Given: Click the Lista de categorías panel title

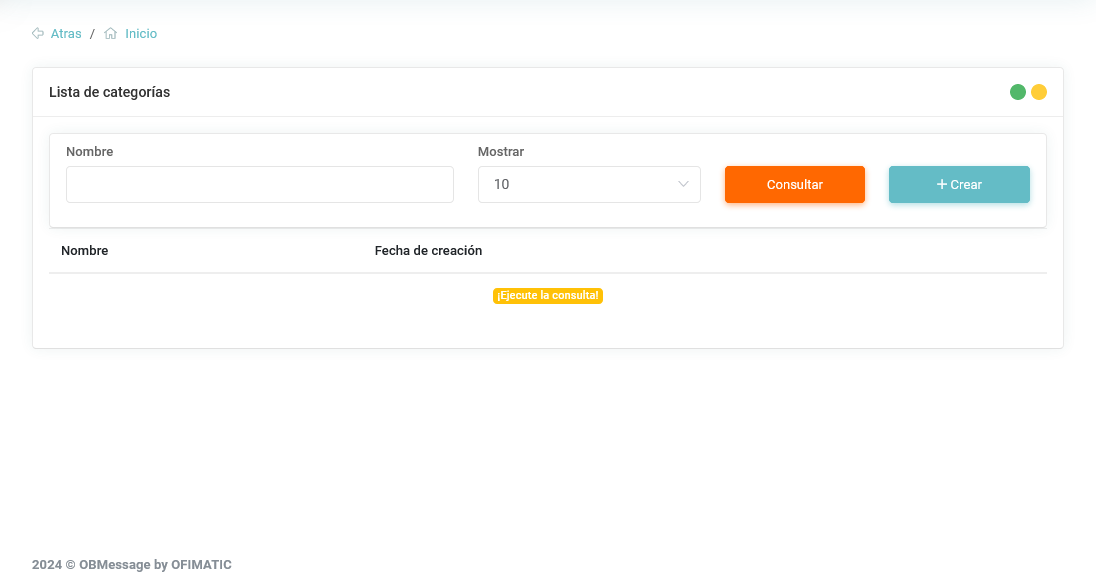Looking at the screenshot, I should [x=110, y=92].
